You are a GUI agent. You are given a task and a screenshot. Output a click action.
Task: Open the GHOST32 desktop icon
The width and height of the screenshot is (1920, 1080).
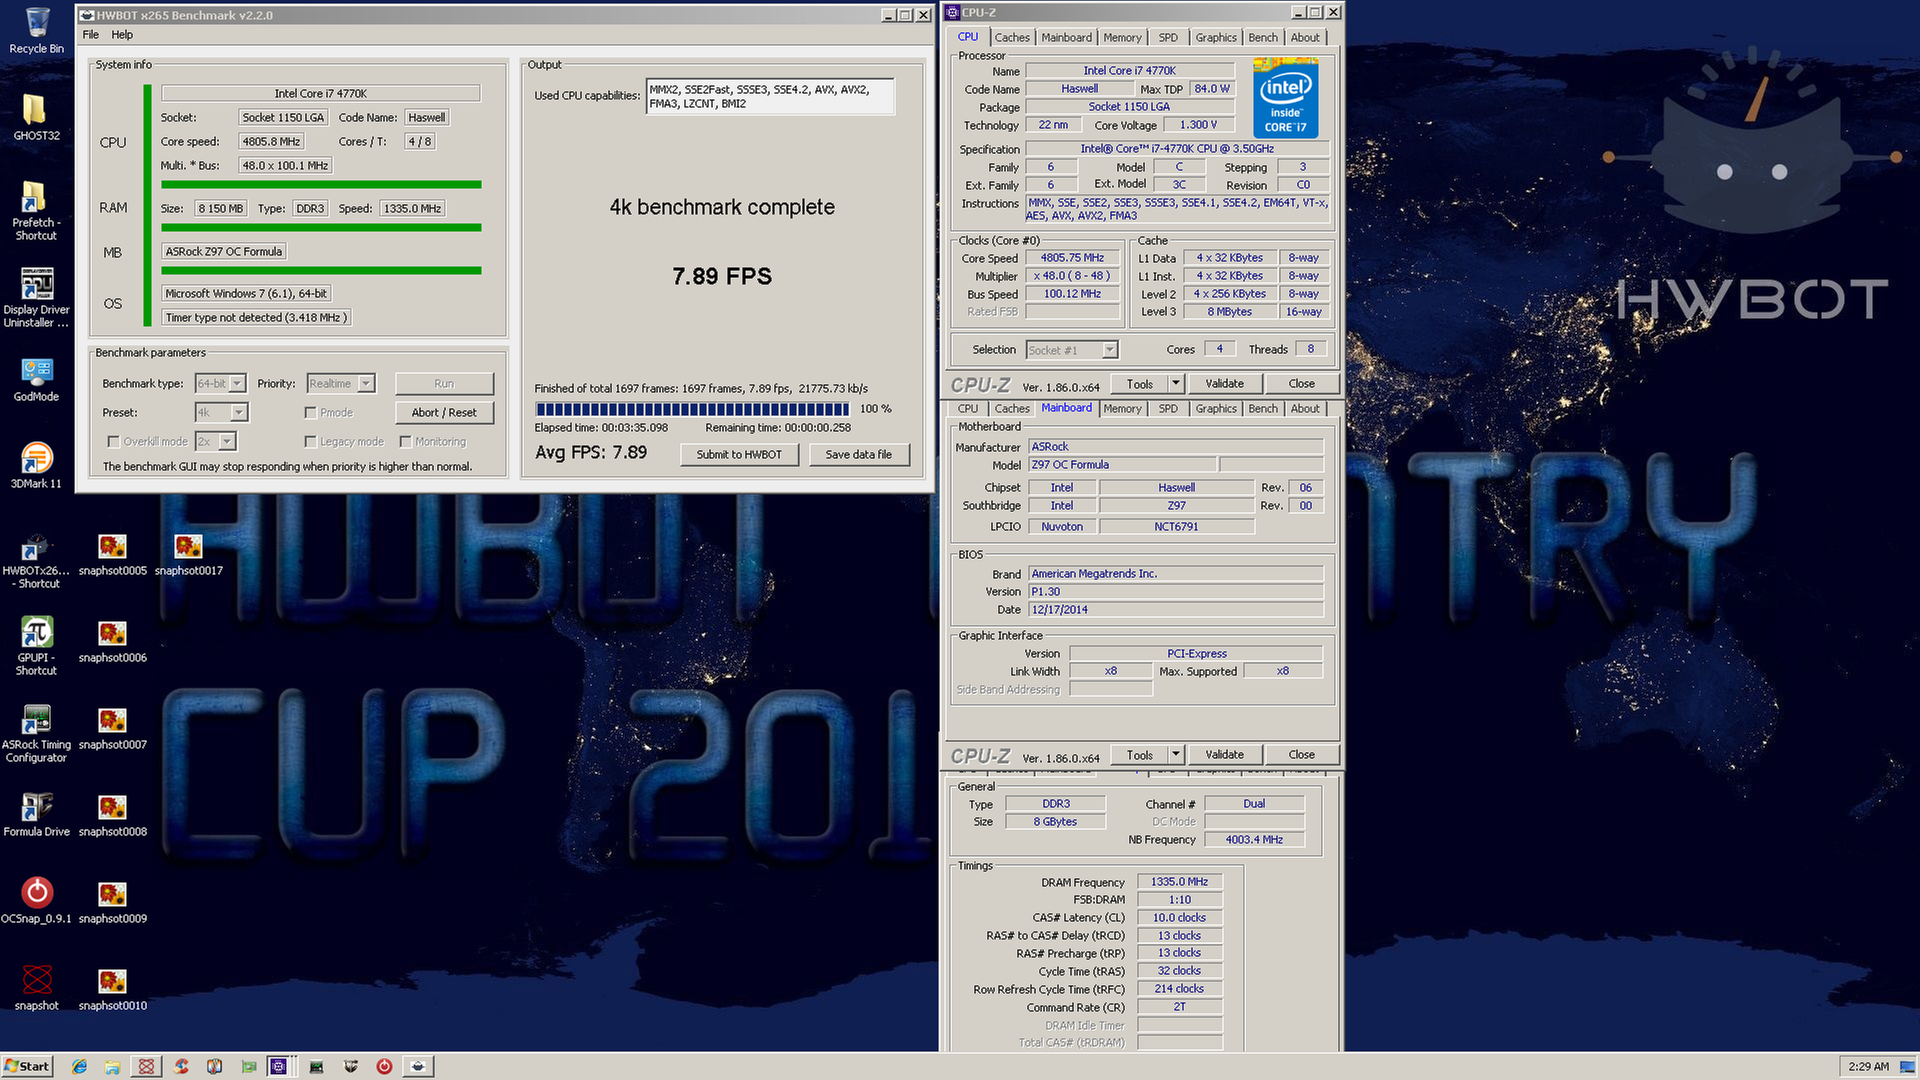click(x=37, y=117)
